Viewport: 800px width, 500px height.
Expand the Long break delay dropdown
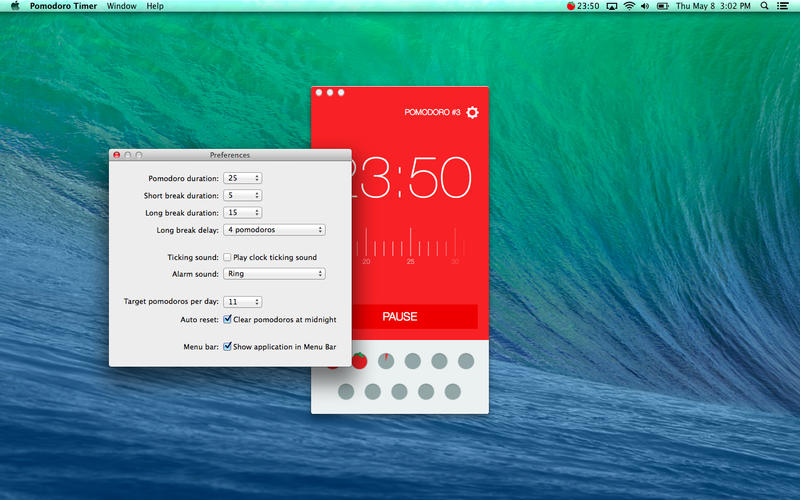(x=274, y=230)
